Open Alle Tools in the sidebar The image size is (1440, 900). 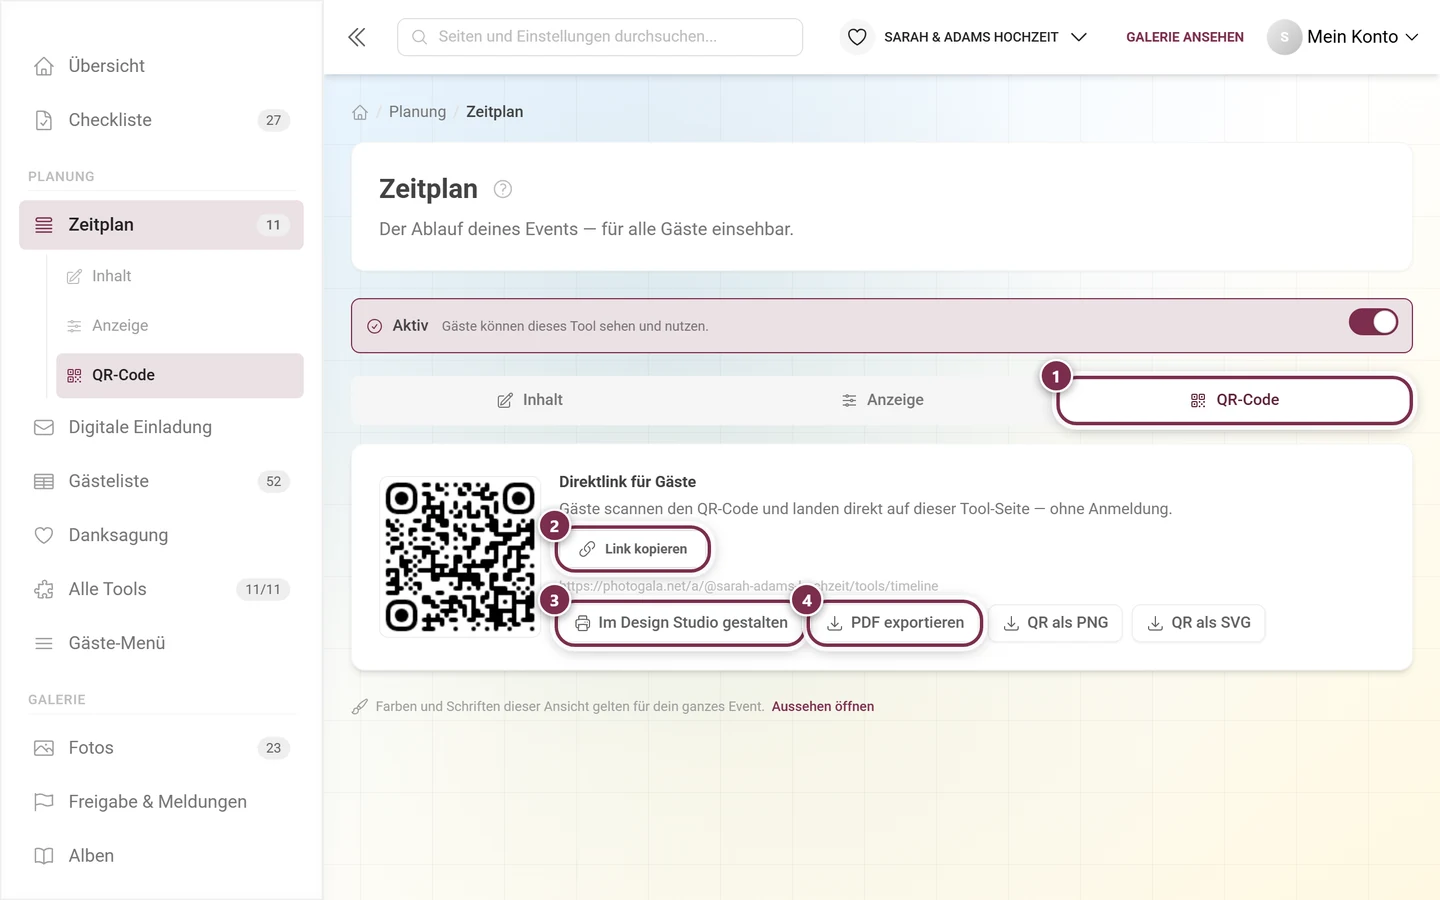click(x=161, y=589)
